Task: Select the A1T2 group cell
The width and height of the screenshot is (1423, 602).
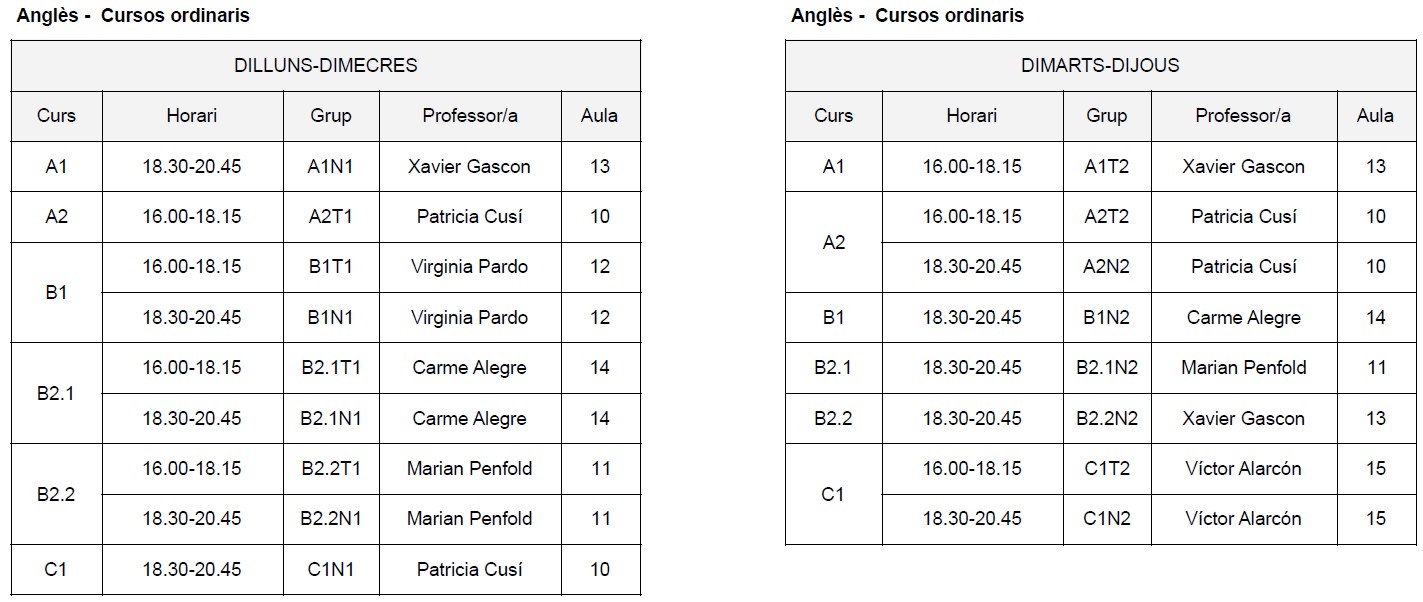Action: (1106, 167)
